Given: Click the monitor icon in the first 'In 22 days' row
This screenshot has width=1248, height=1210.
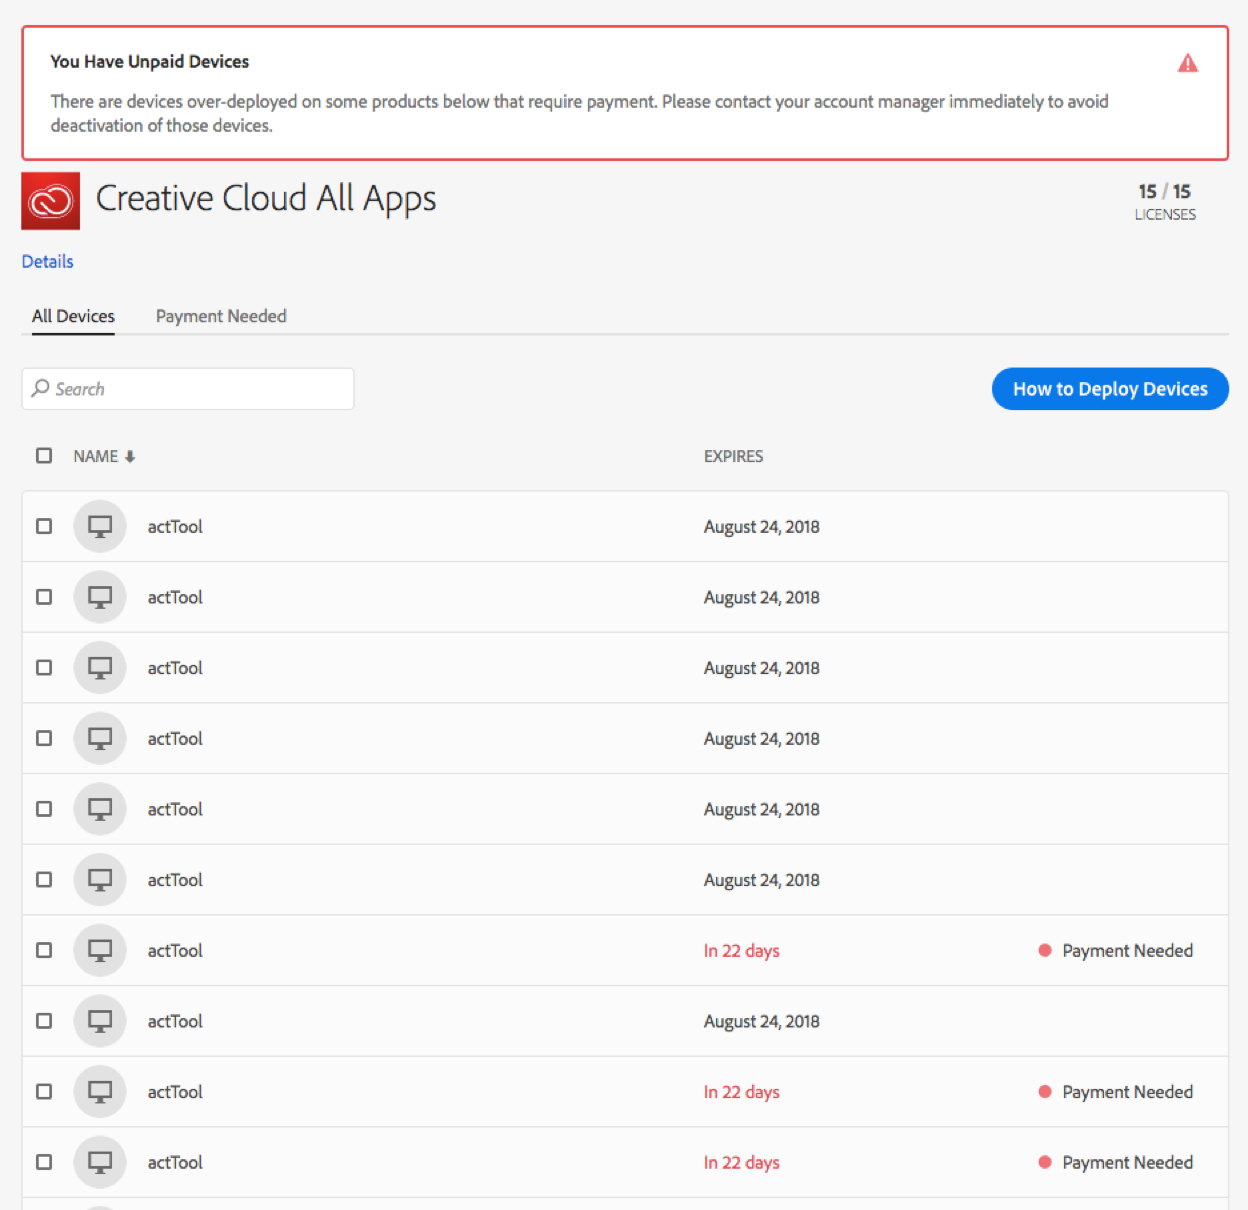Looking at the screenshot, I should tap(100, 950).
